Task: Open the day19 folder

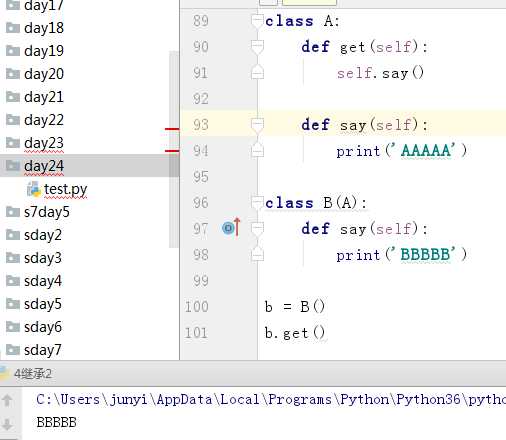Action: pos(43,51)
